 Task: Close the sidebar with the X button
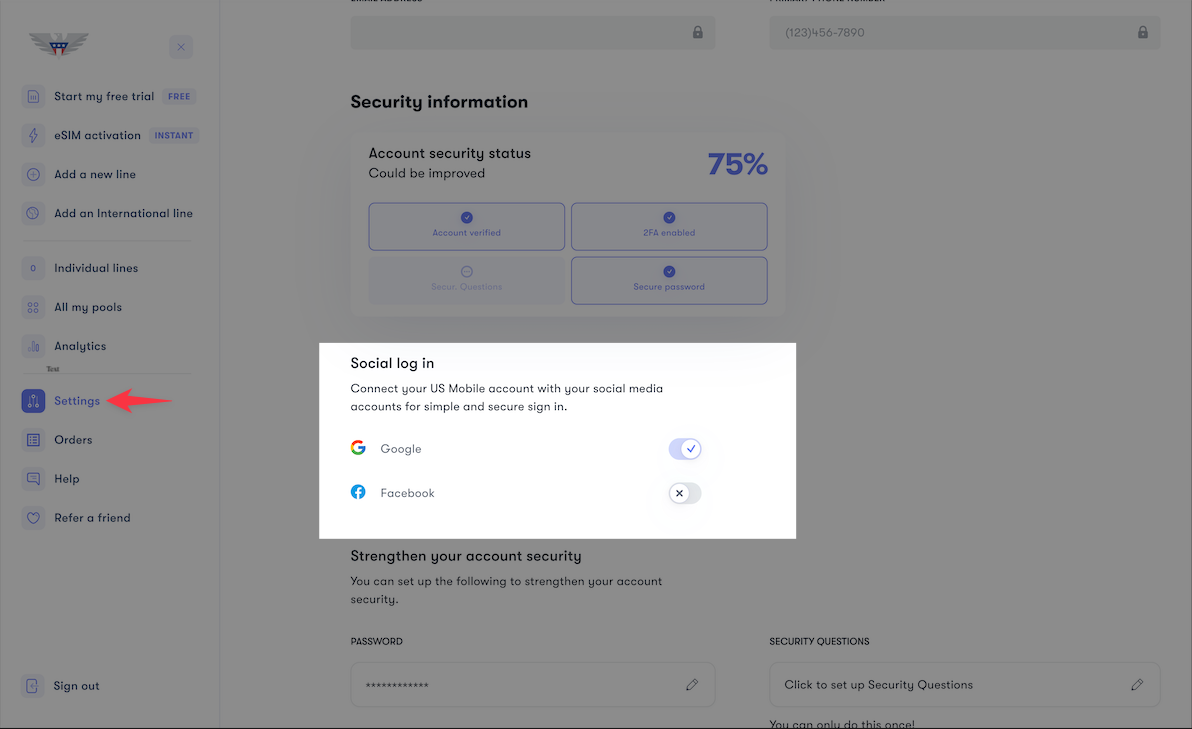click(x=180, y=46)
